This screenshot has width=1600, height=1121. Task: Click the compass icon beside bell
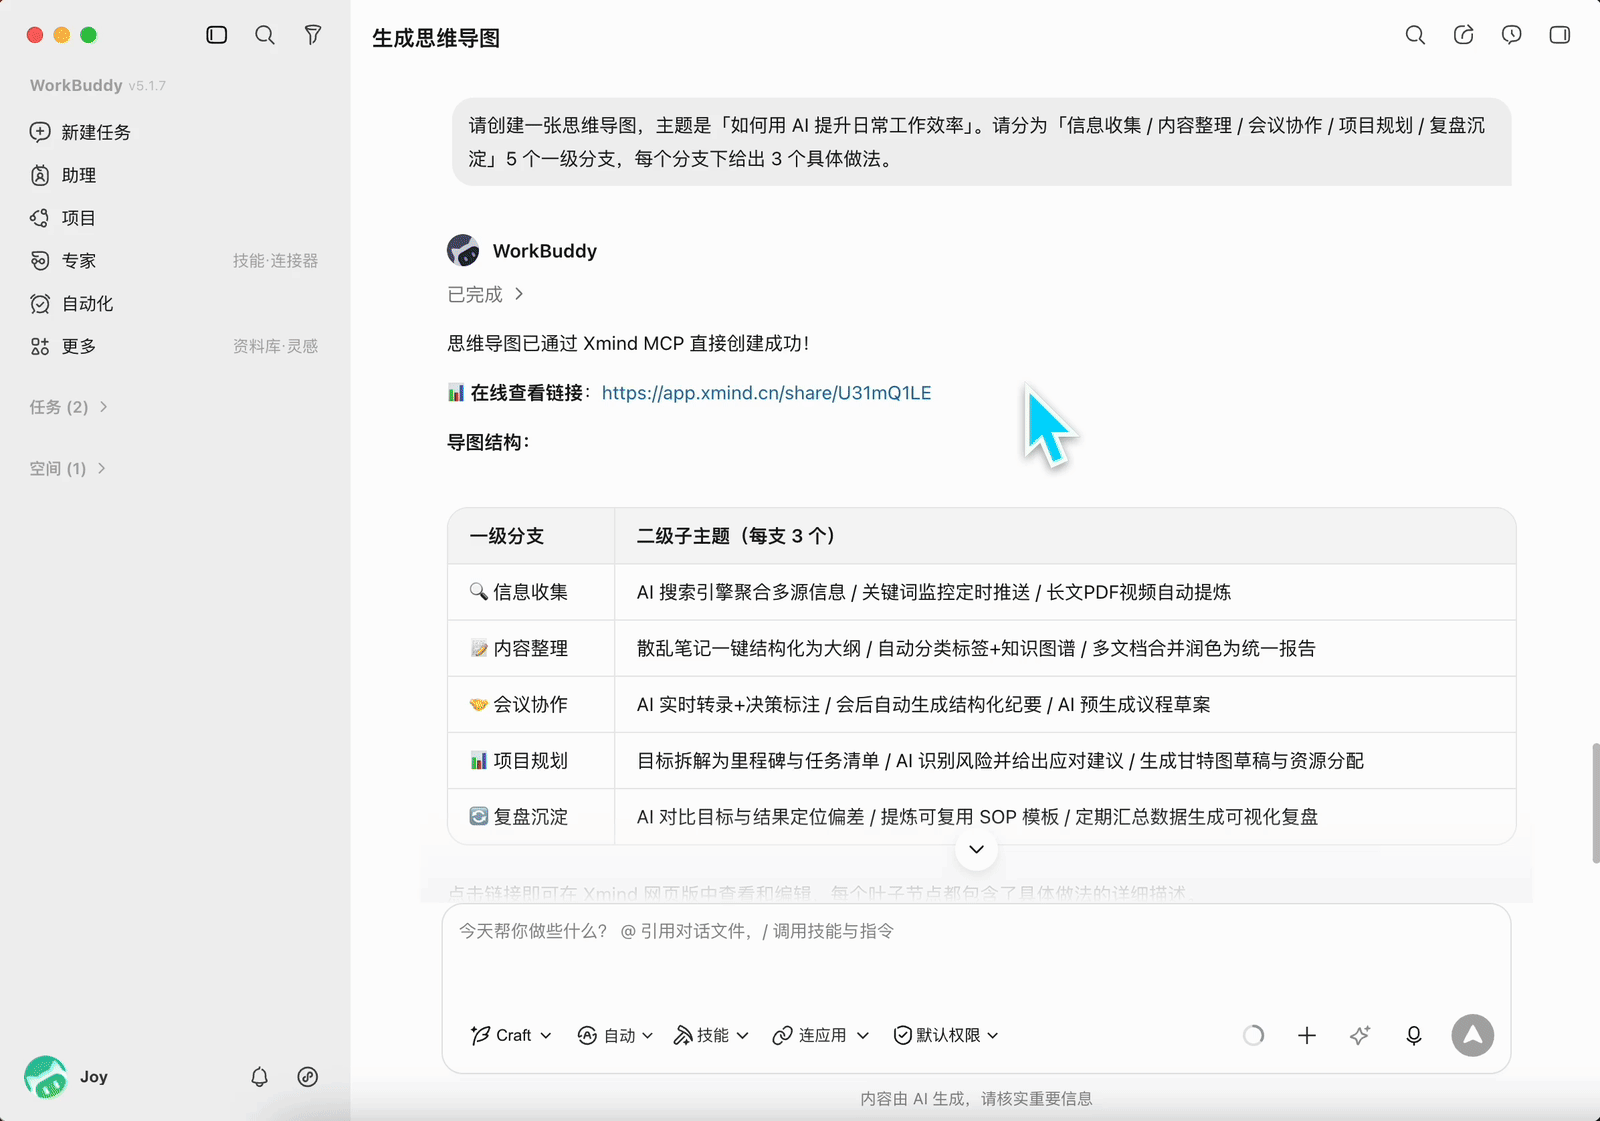(x=308, y=1077)
